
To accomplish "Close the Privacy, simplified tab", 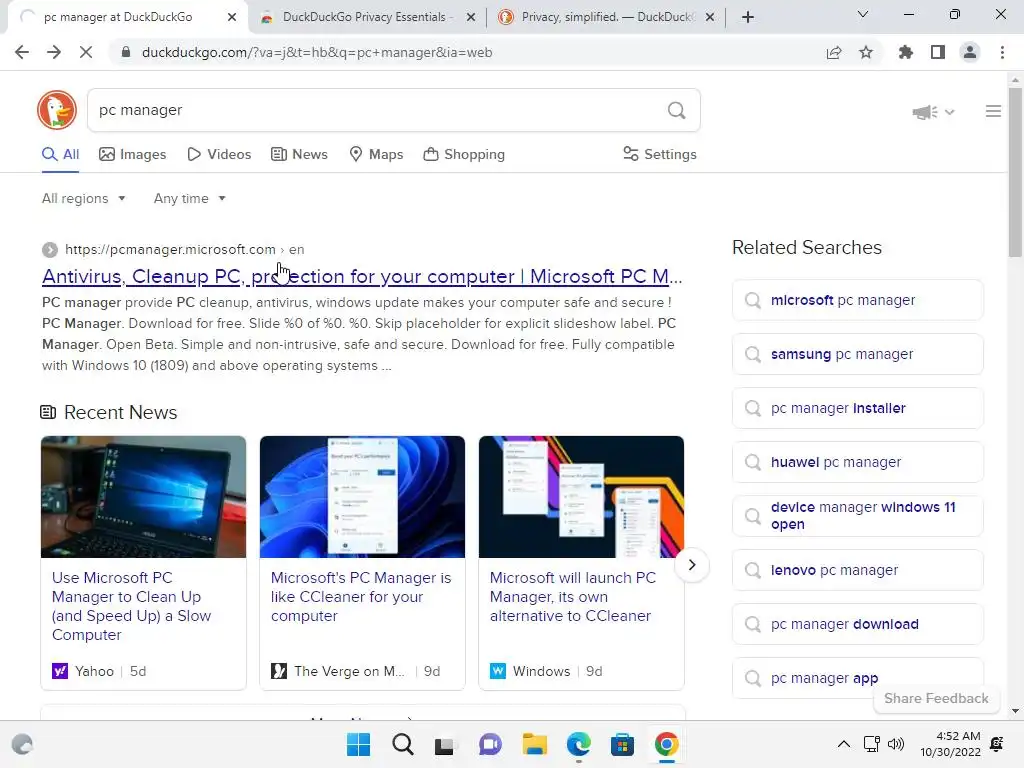I will [x=710, y=18].
